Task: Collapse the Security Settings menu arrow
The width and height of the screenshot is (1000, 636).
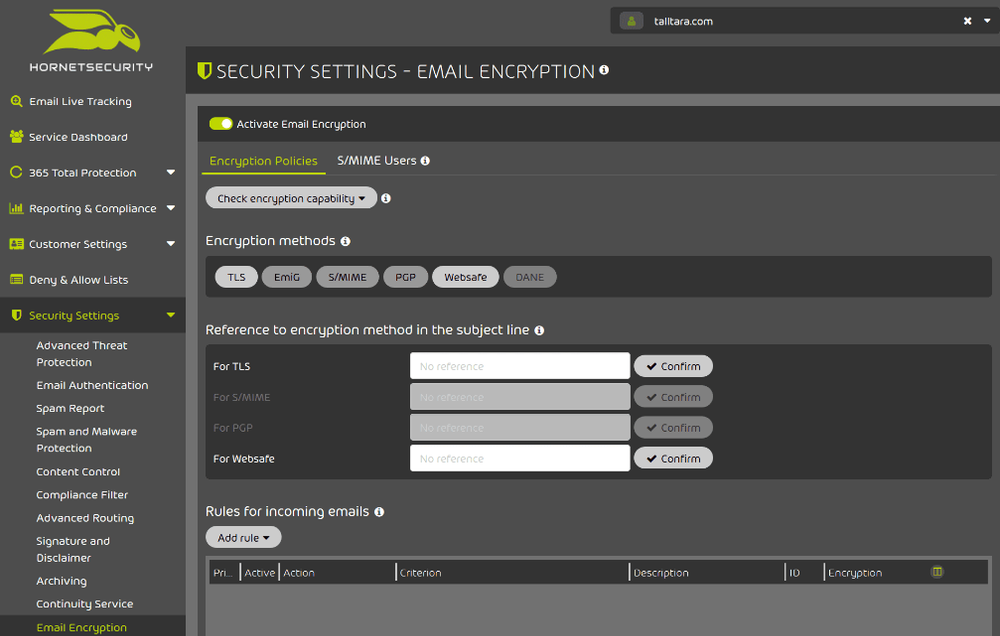Action: [x=171, y=315]
